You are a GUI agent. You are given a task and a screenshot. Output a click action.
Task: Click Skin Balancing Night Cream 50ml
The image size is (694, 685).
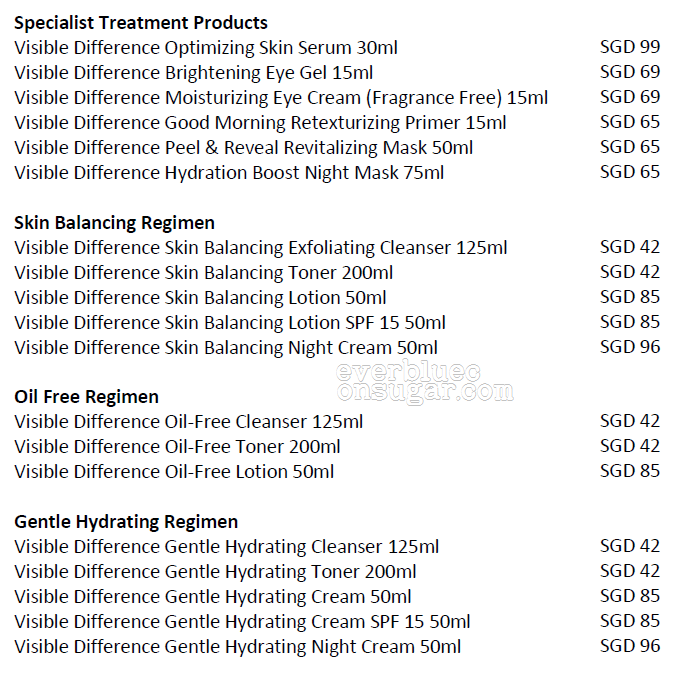[x=226, y=348]
